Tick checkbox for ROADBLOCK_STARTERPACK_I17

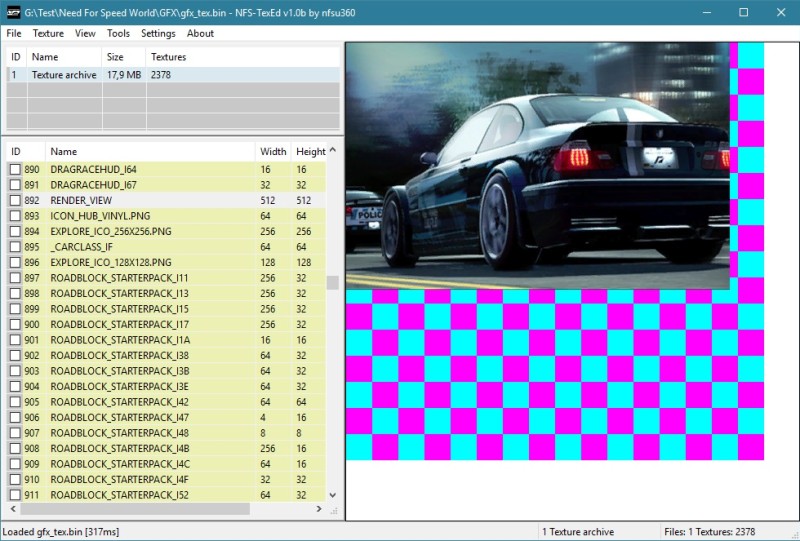click(15, 324)
